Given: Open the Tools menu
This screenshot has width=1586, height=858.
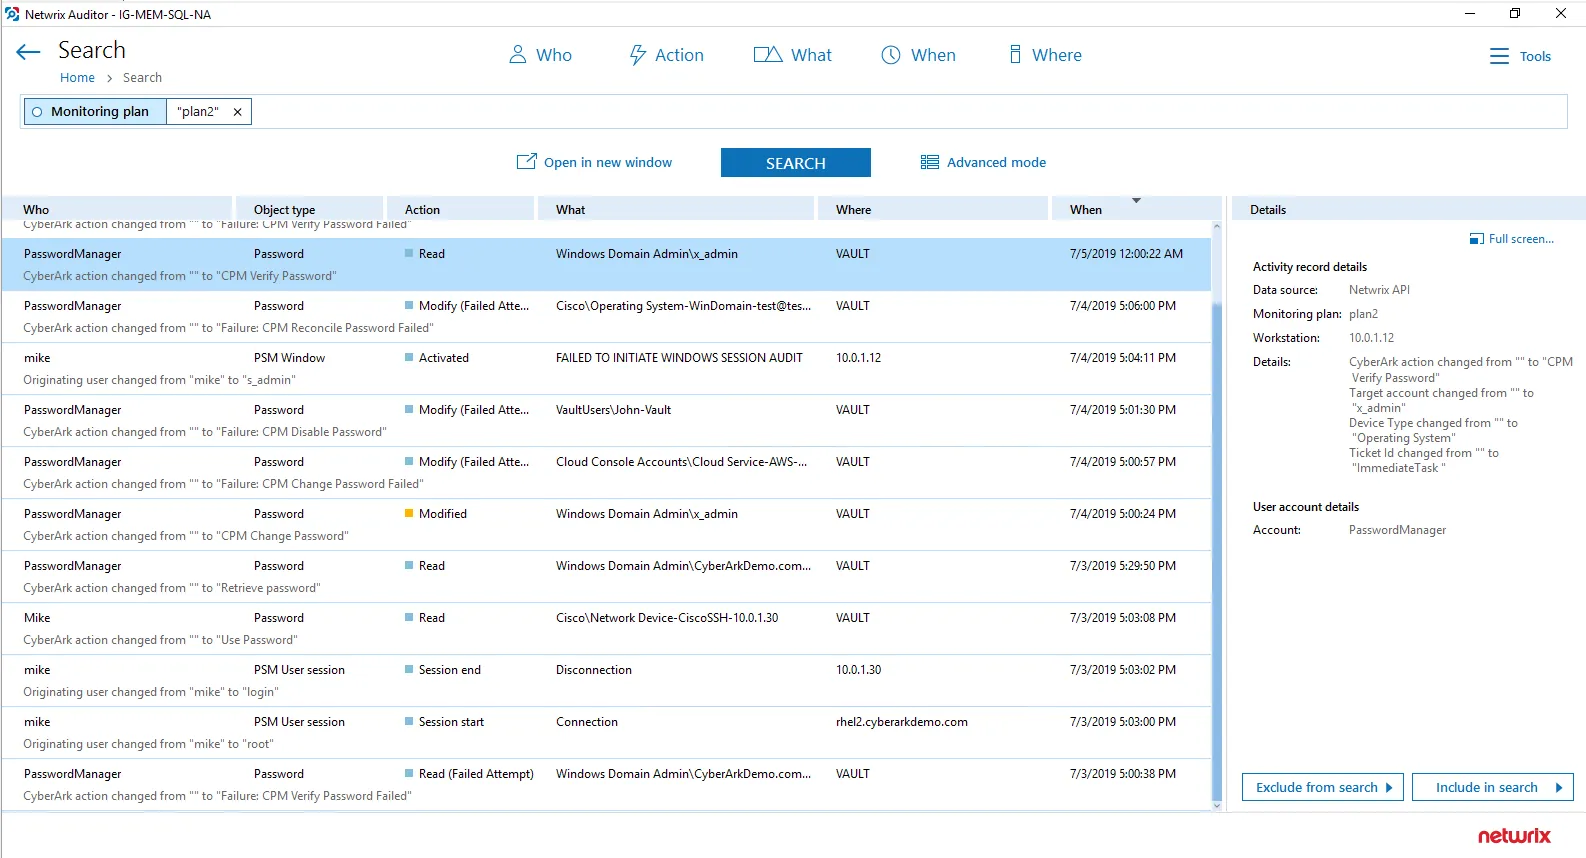Looking at the screenshot, I should click(1520, 56).
